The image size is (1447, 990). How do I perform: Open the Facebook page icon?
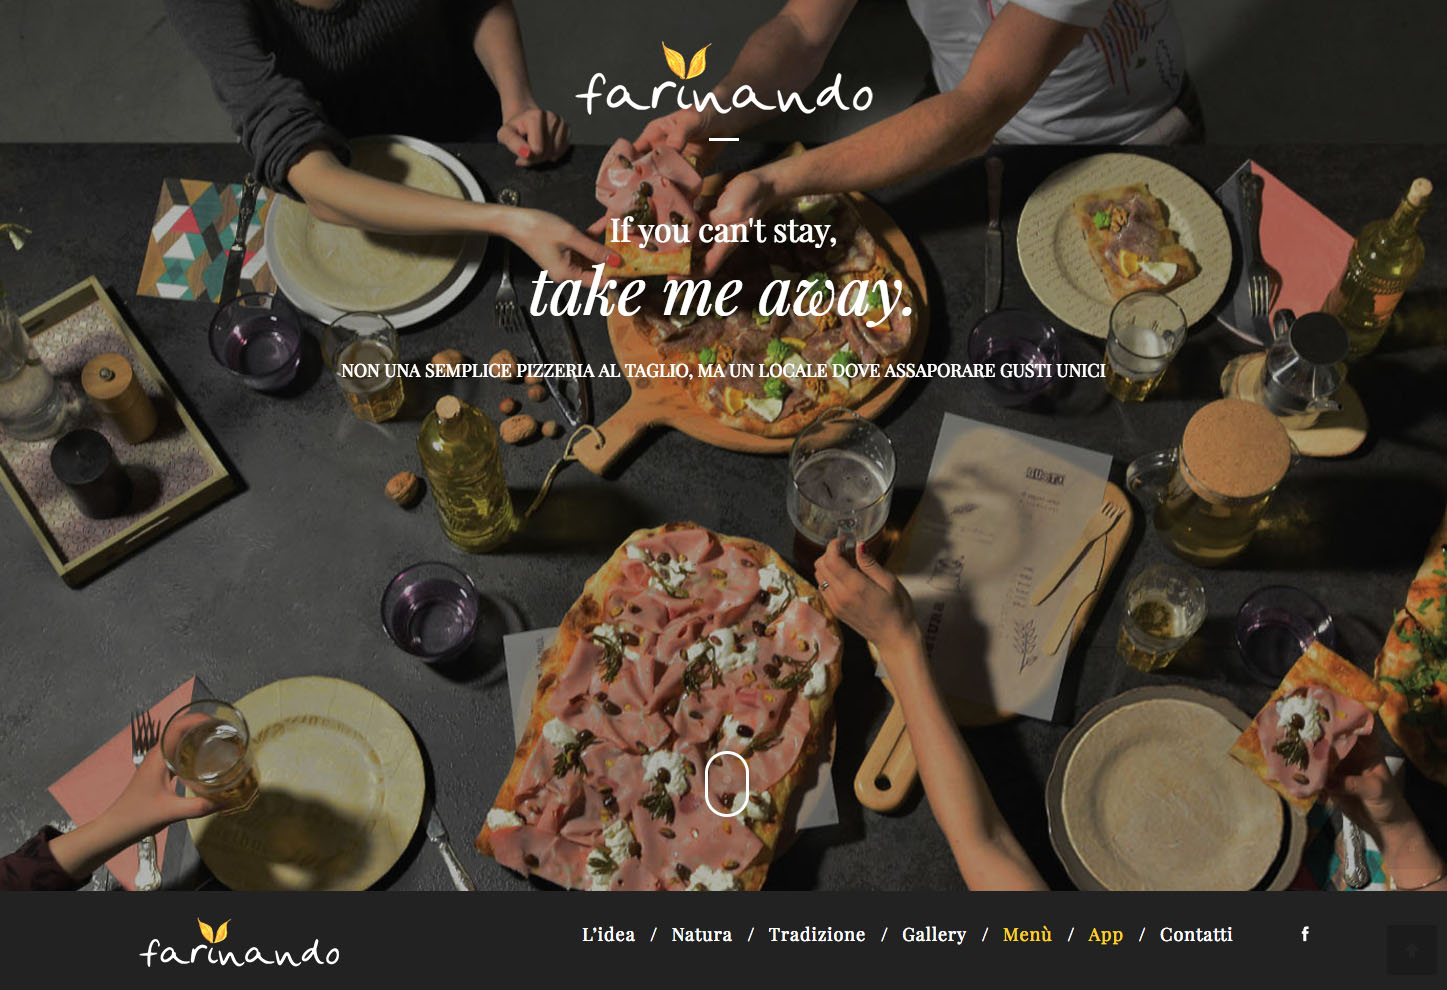coord(1305,934)
